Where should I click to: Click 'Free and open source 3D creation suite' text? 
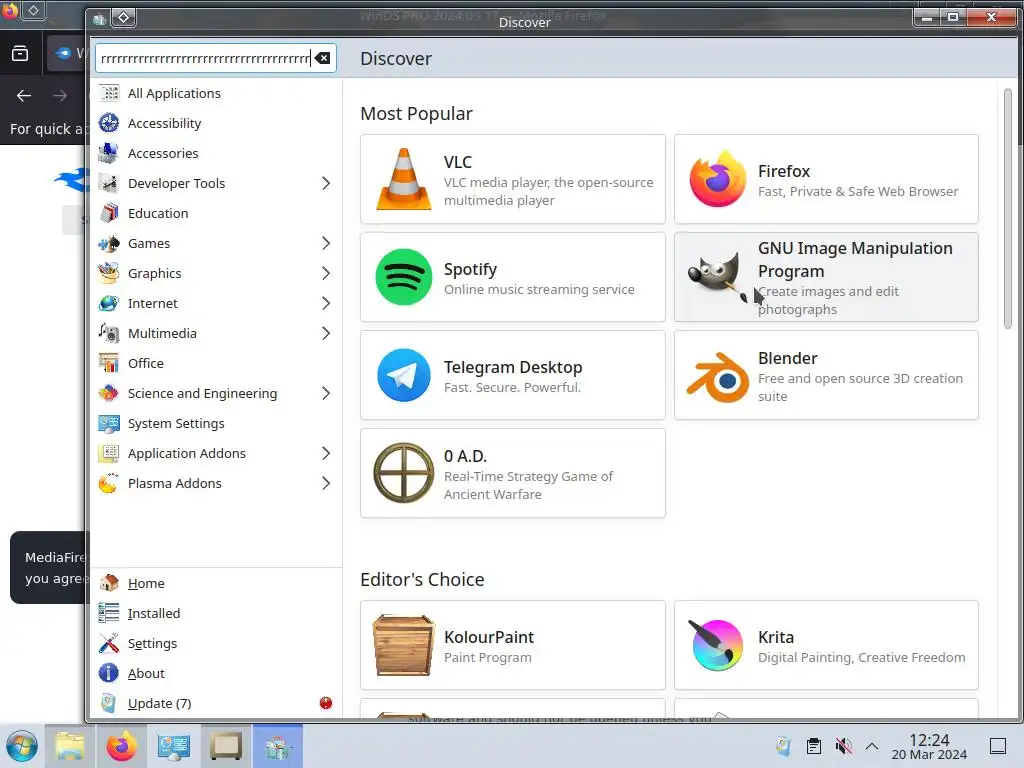click(860, 387)
